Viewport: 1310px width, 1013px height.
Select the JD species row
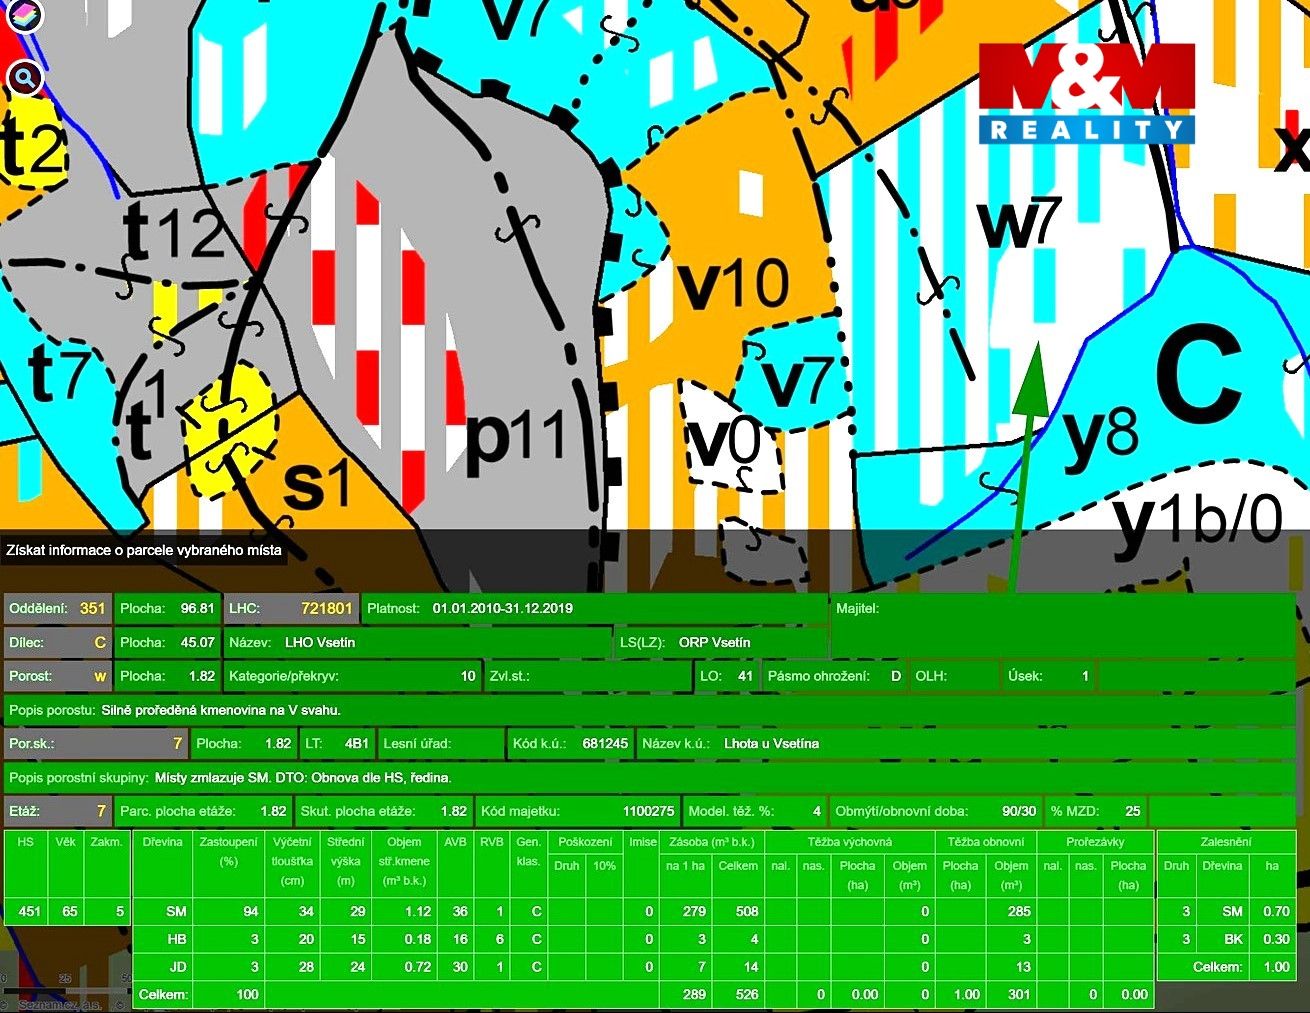coord(176,967)
